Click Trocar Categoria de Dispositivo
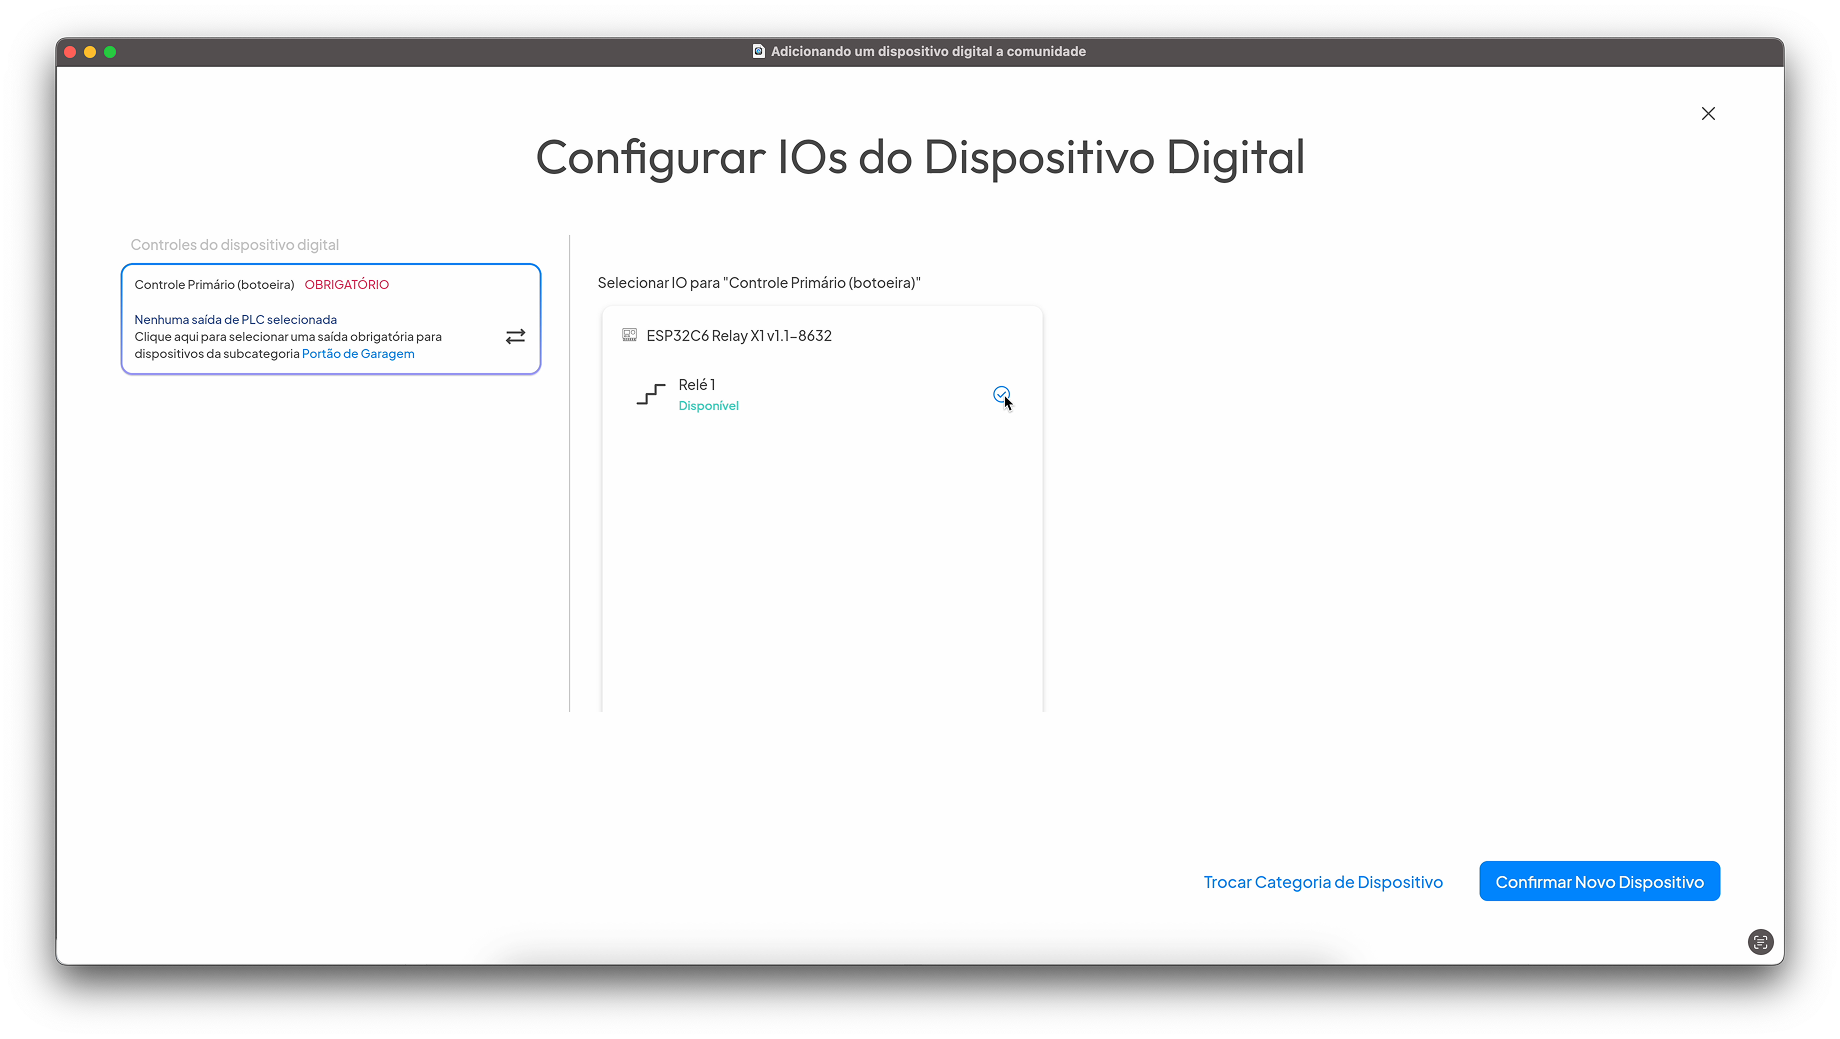 click(1323, 882)
